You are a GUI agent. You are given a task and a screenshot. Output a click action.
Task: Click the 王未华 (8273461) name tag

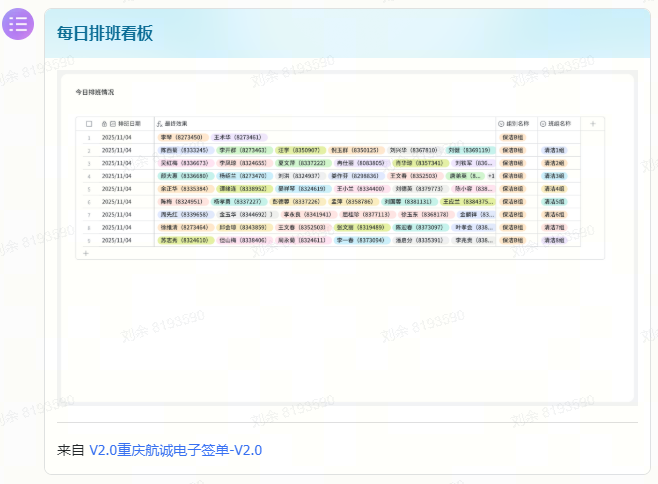coord(238,137)
